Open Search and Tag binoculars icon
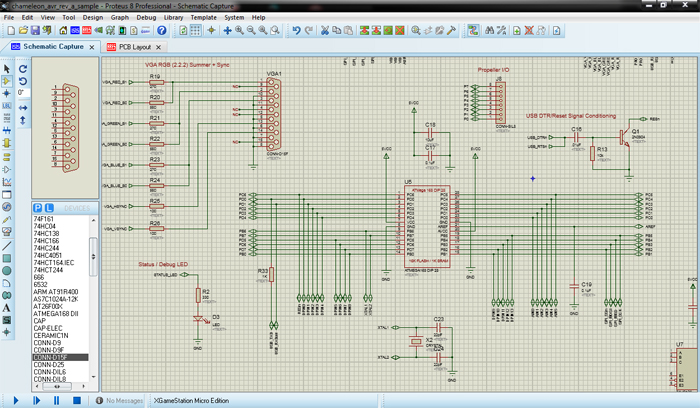The width and height of the screenshot is (700, 408). pyautogui.click(x=489, y=30)
